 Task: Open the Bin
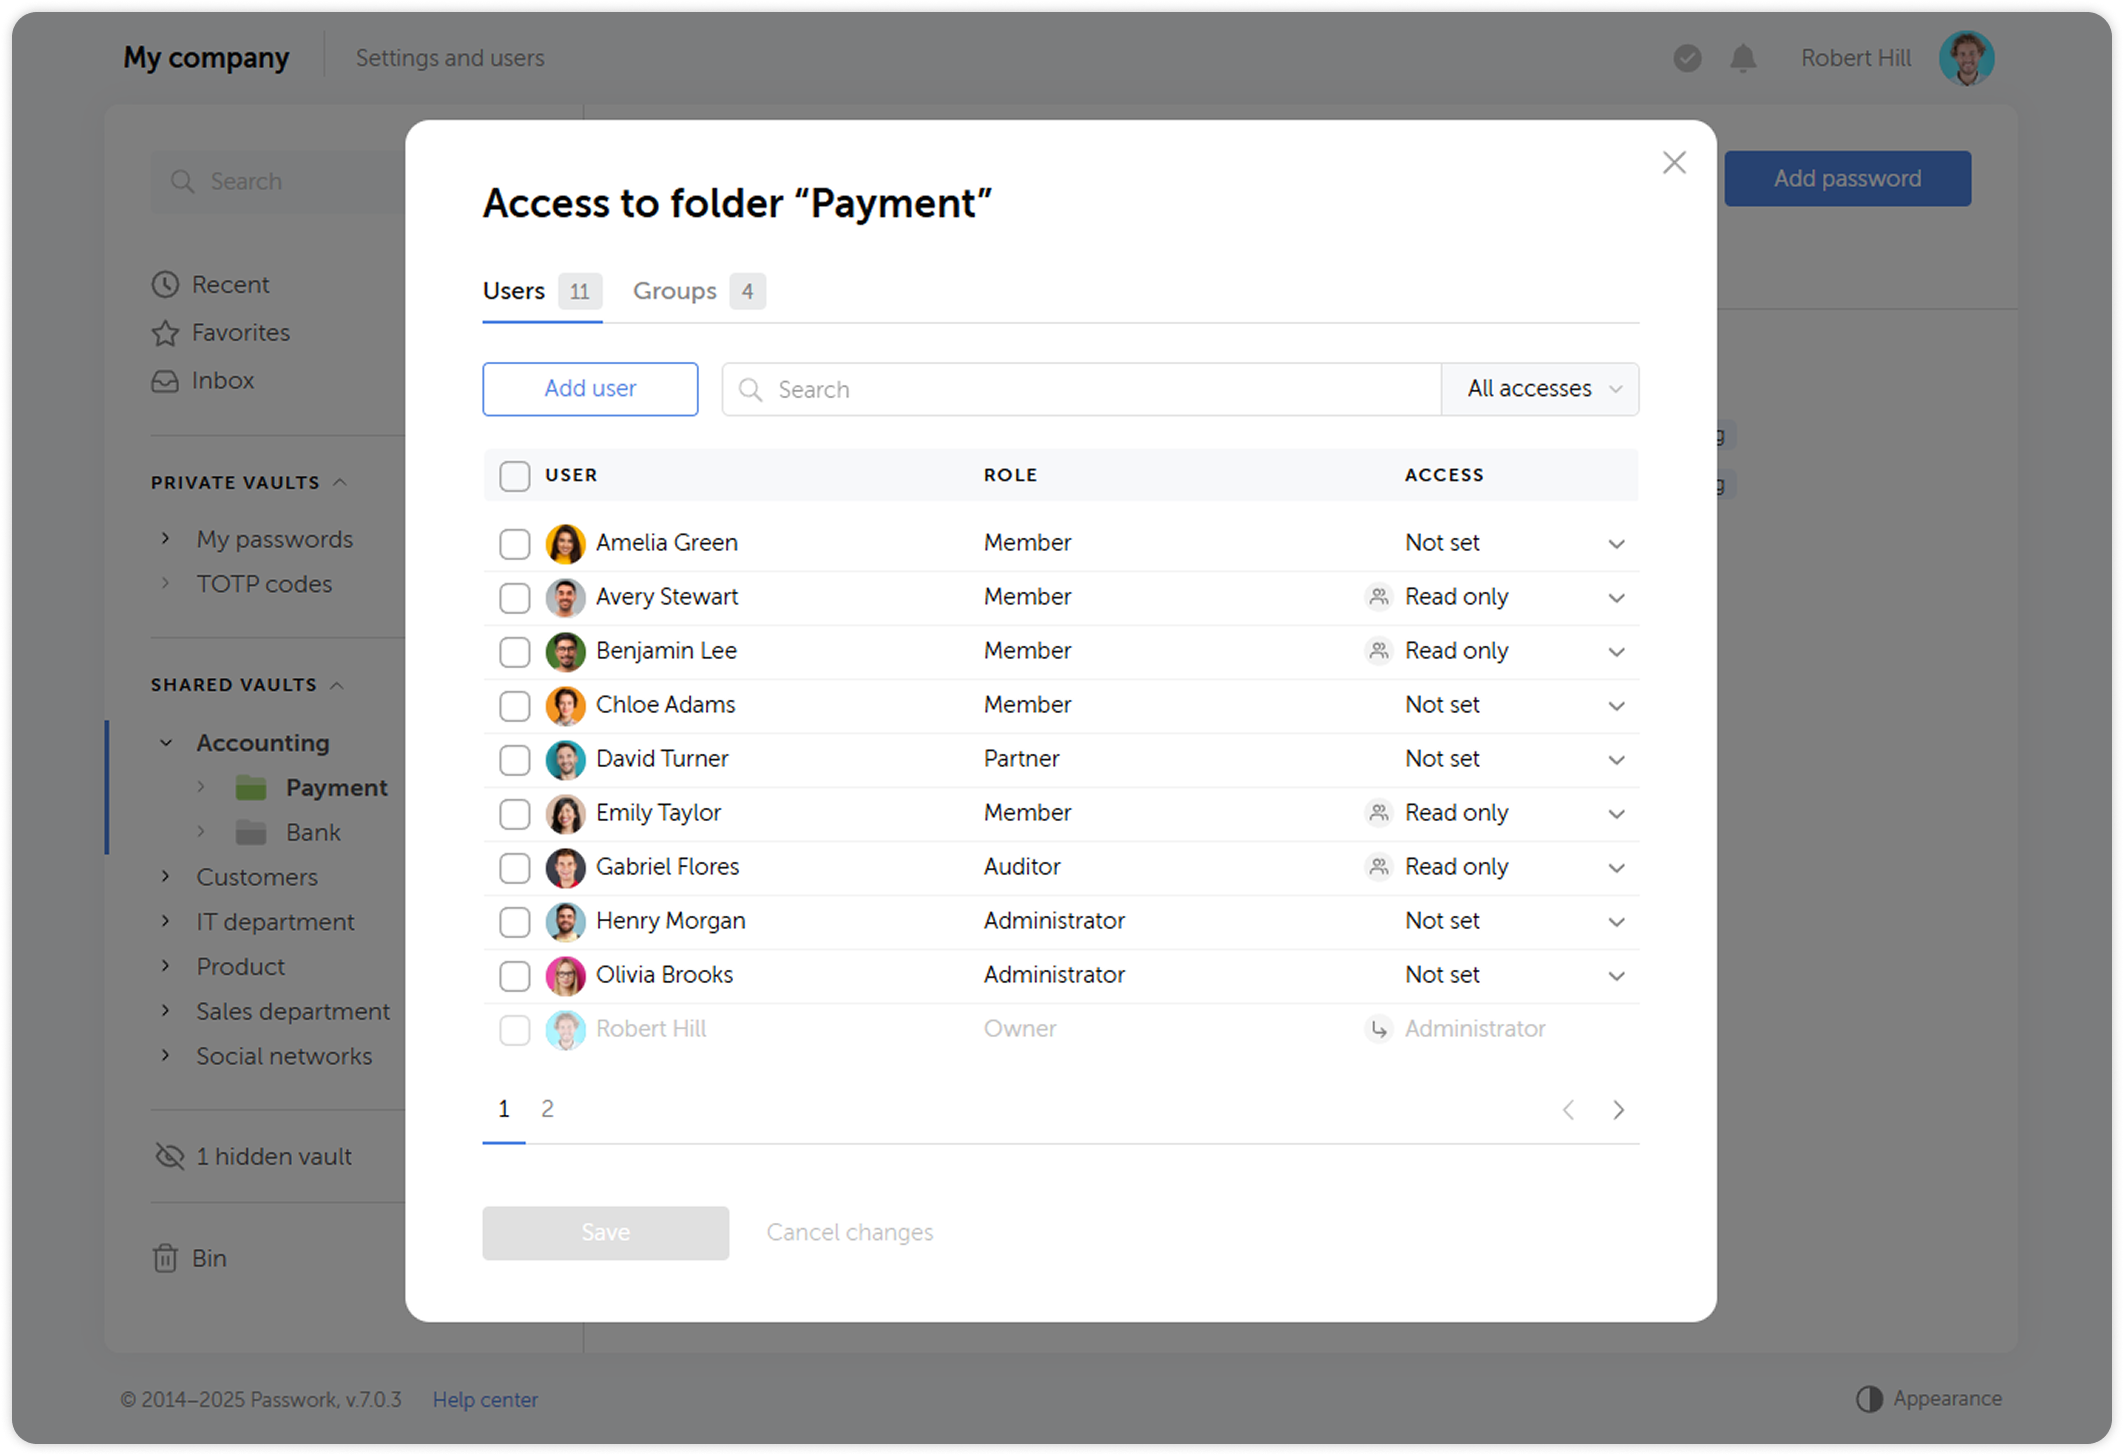point(209,1257)
